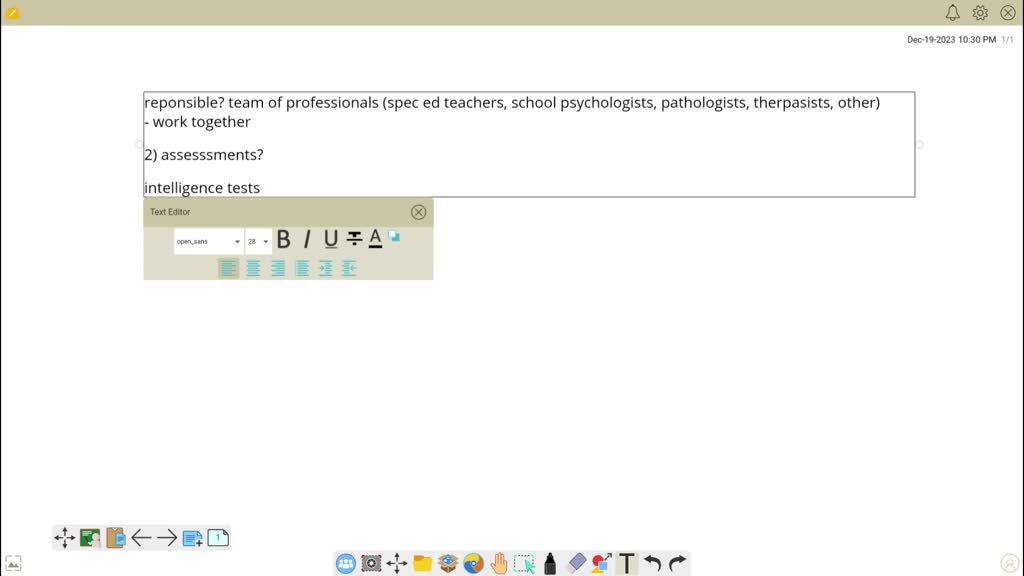Click the notifications bell

click(953, 13)
